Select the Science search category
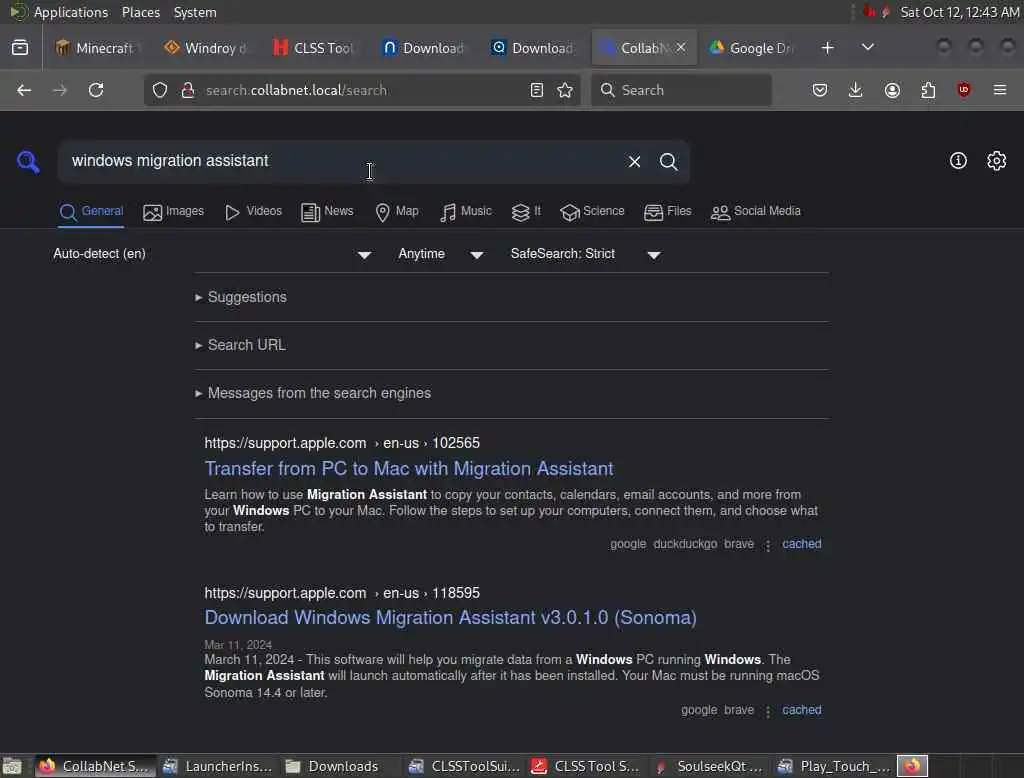 (592, 212)
